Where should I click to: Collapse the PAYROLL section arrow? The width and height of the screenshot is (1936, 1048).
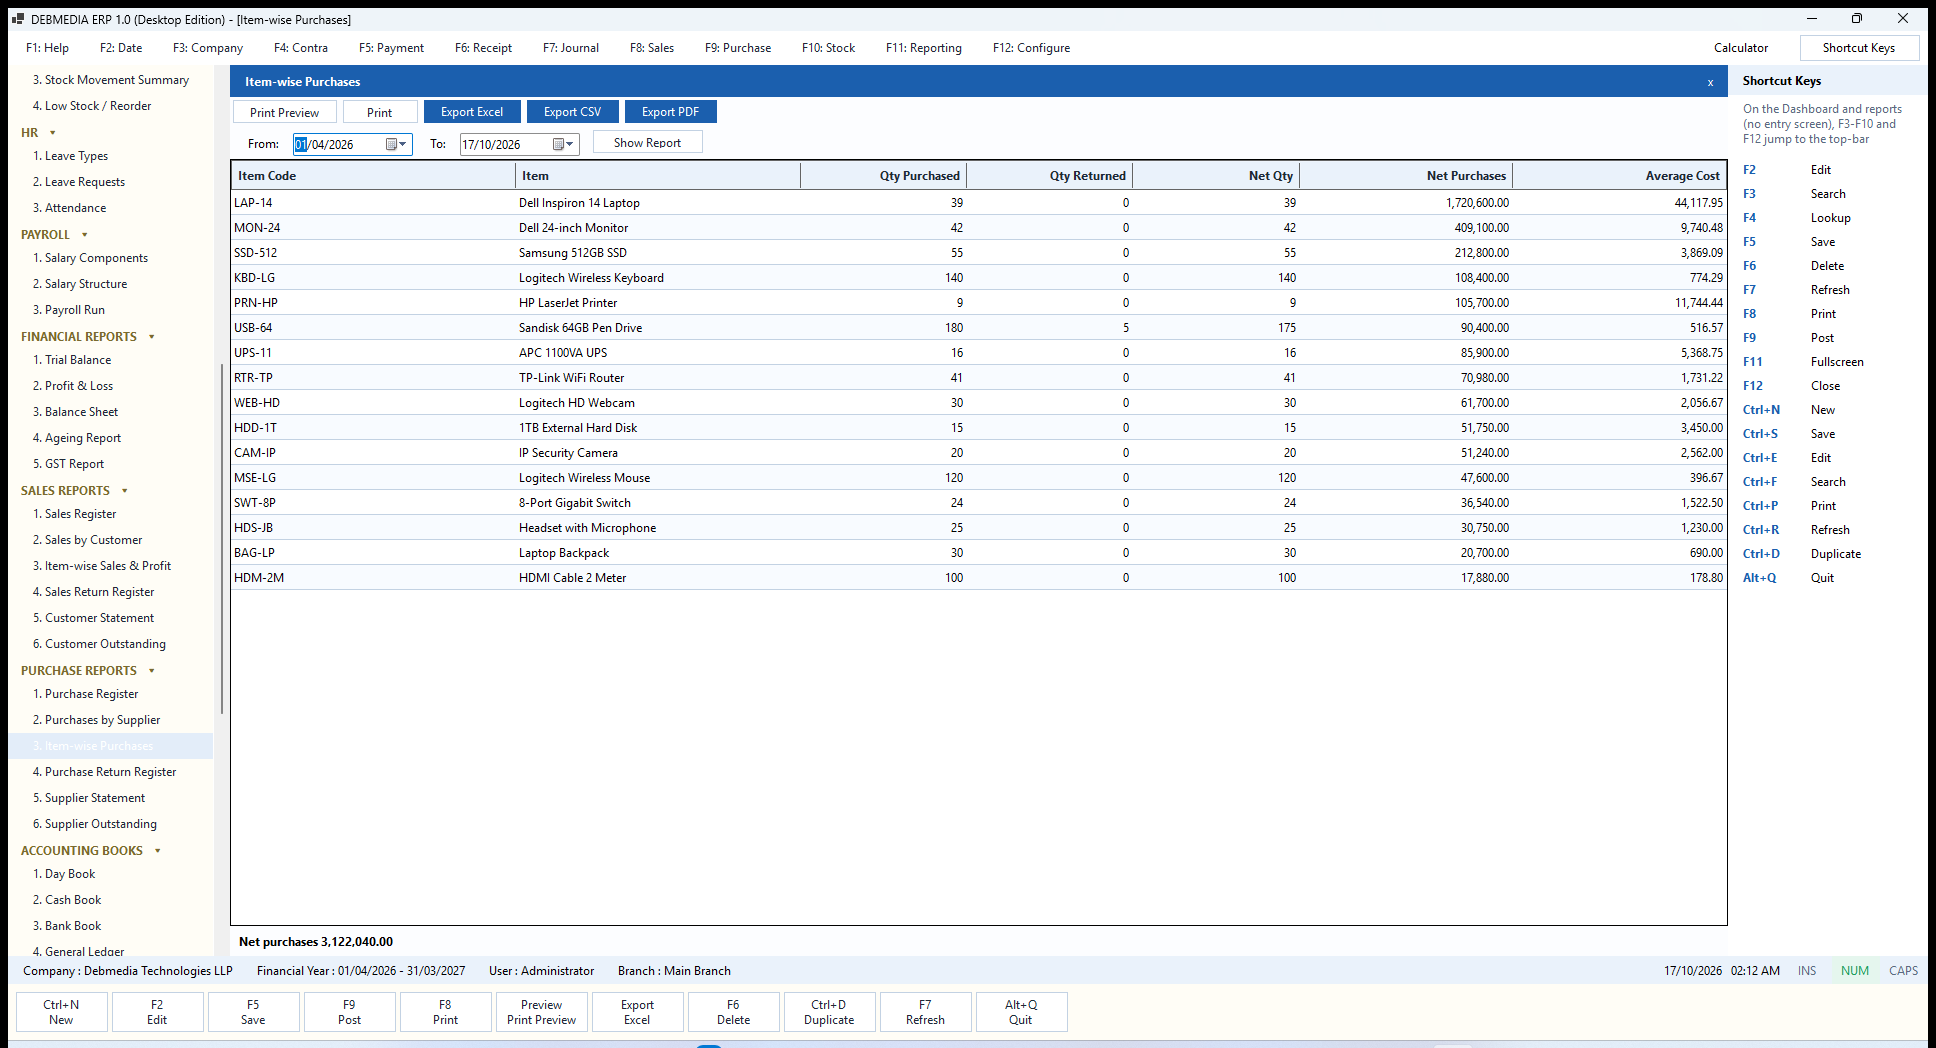[x=85, y=235]
